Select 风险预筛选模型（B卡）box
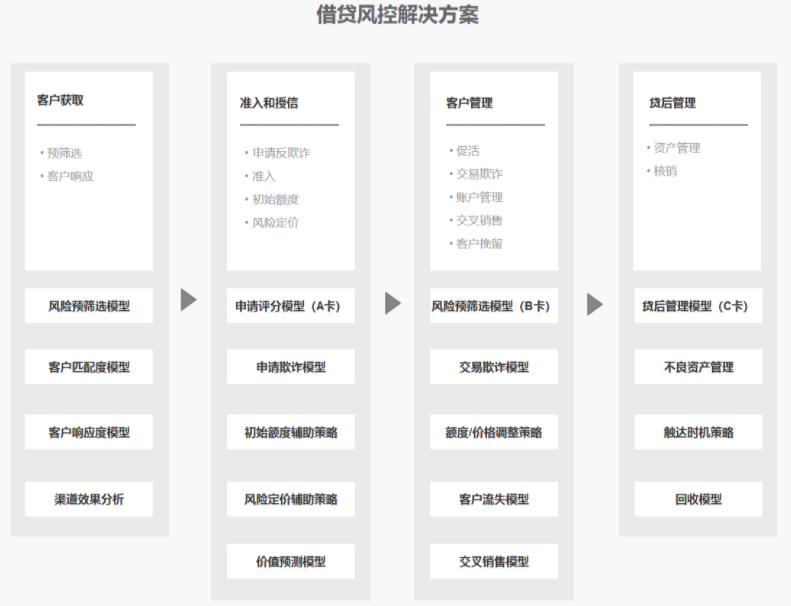The height and width of the screenshot is (606, 791). 494,306
